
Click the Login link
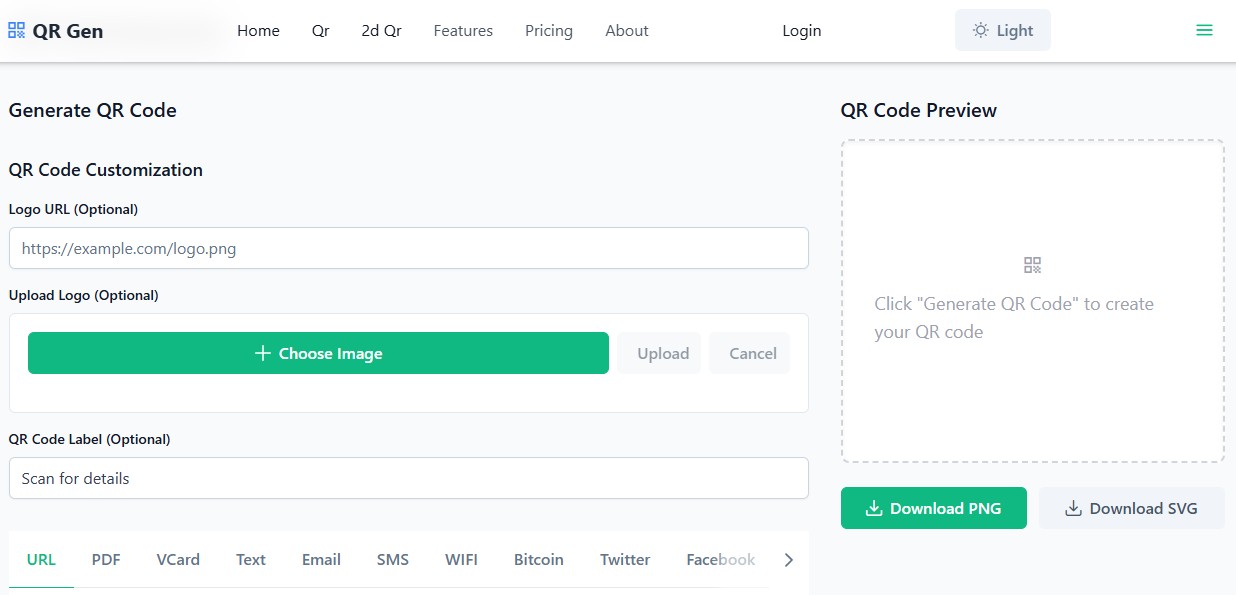(x=801, y=31)
